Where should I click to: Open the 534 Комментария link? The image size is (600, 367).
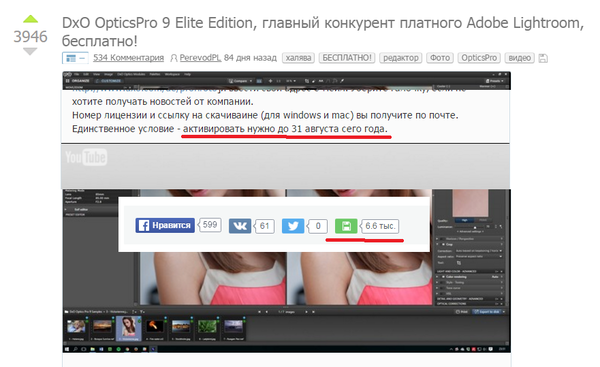coord(128,58)
